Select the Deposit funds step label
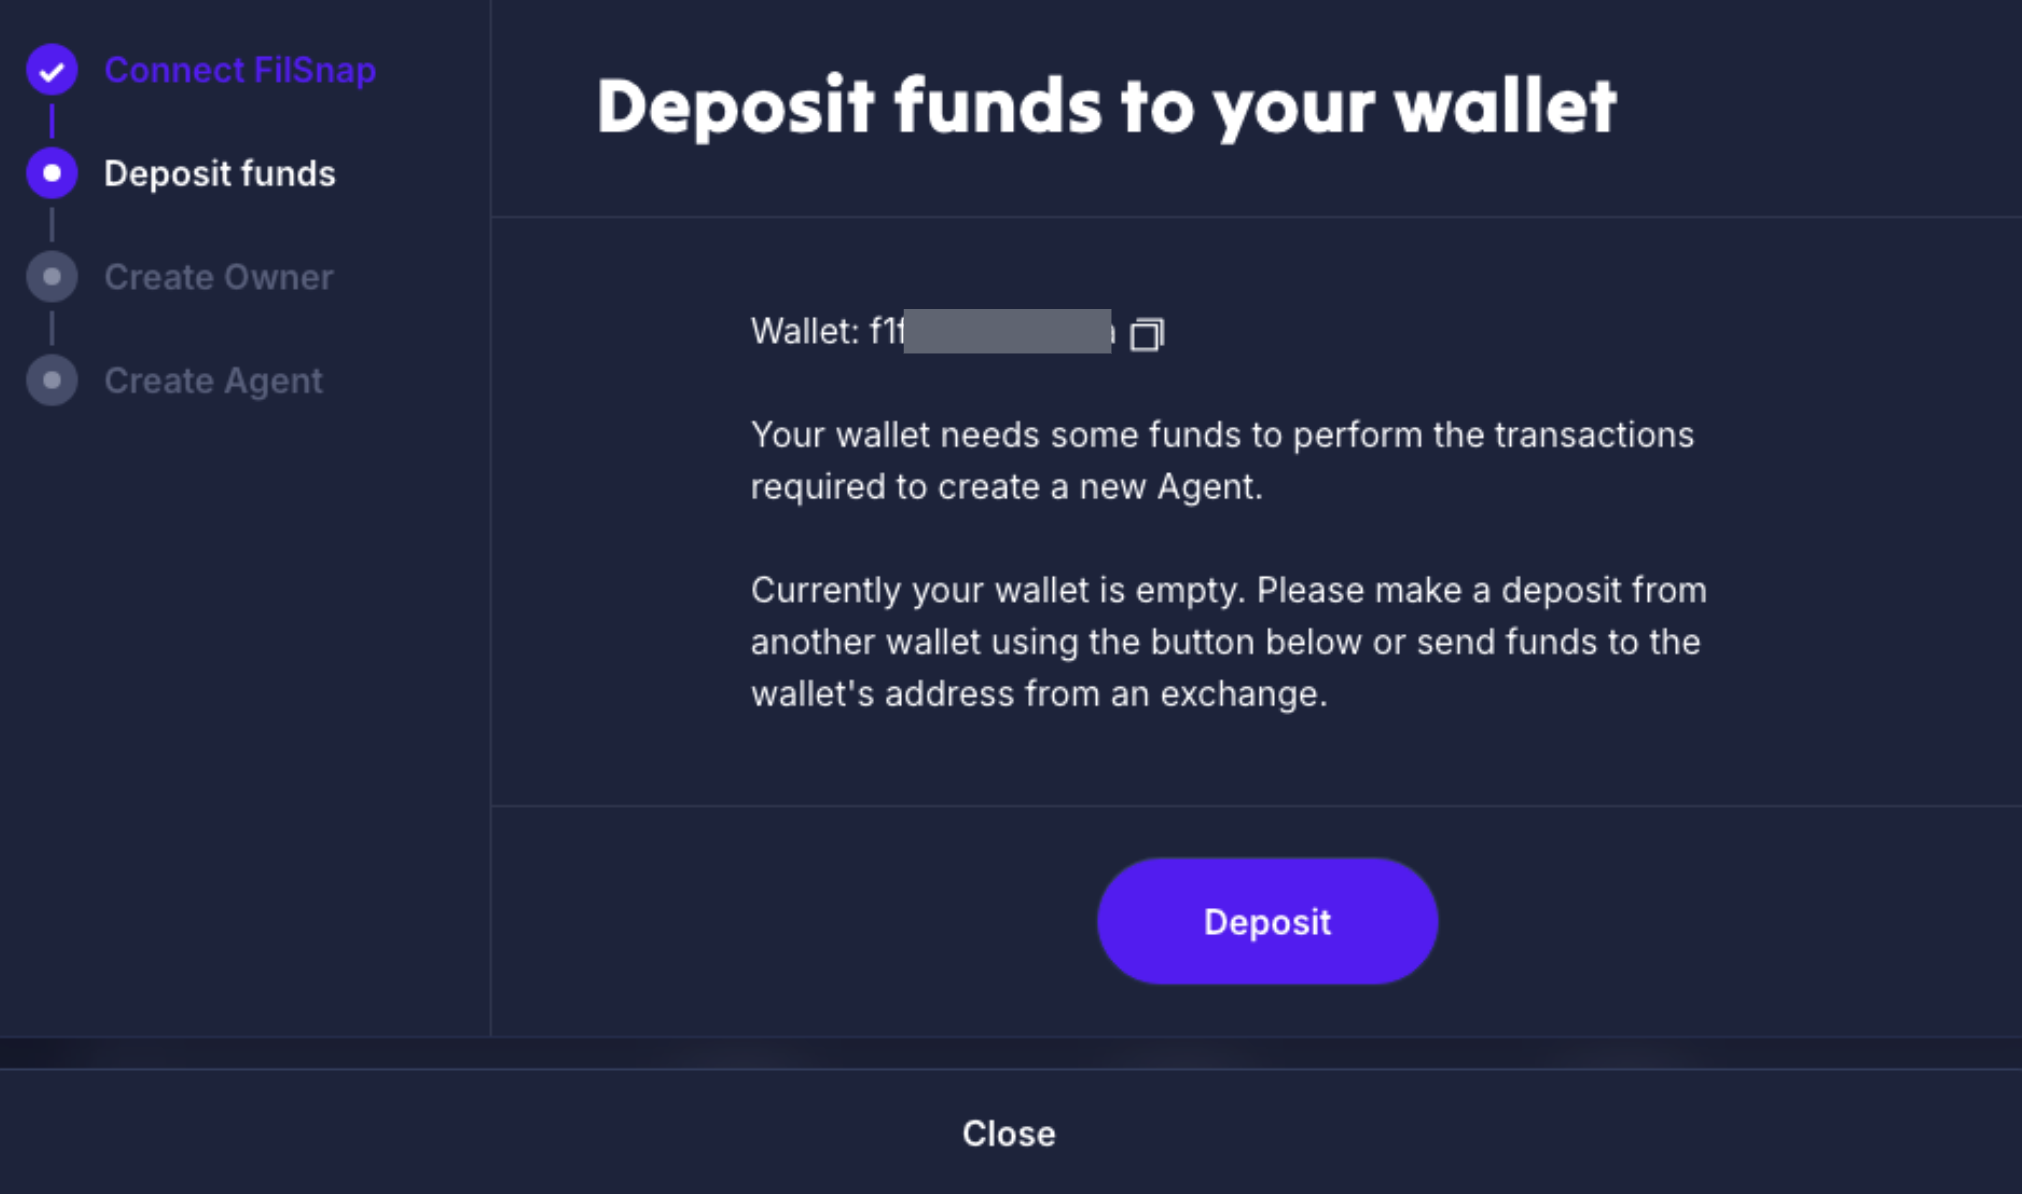The height and width of the screenshot is (1194, 2022). click(x=220, y=174)
